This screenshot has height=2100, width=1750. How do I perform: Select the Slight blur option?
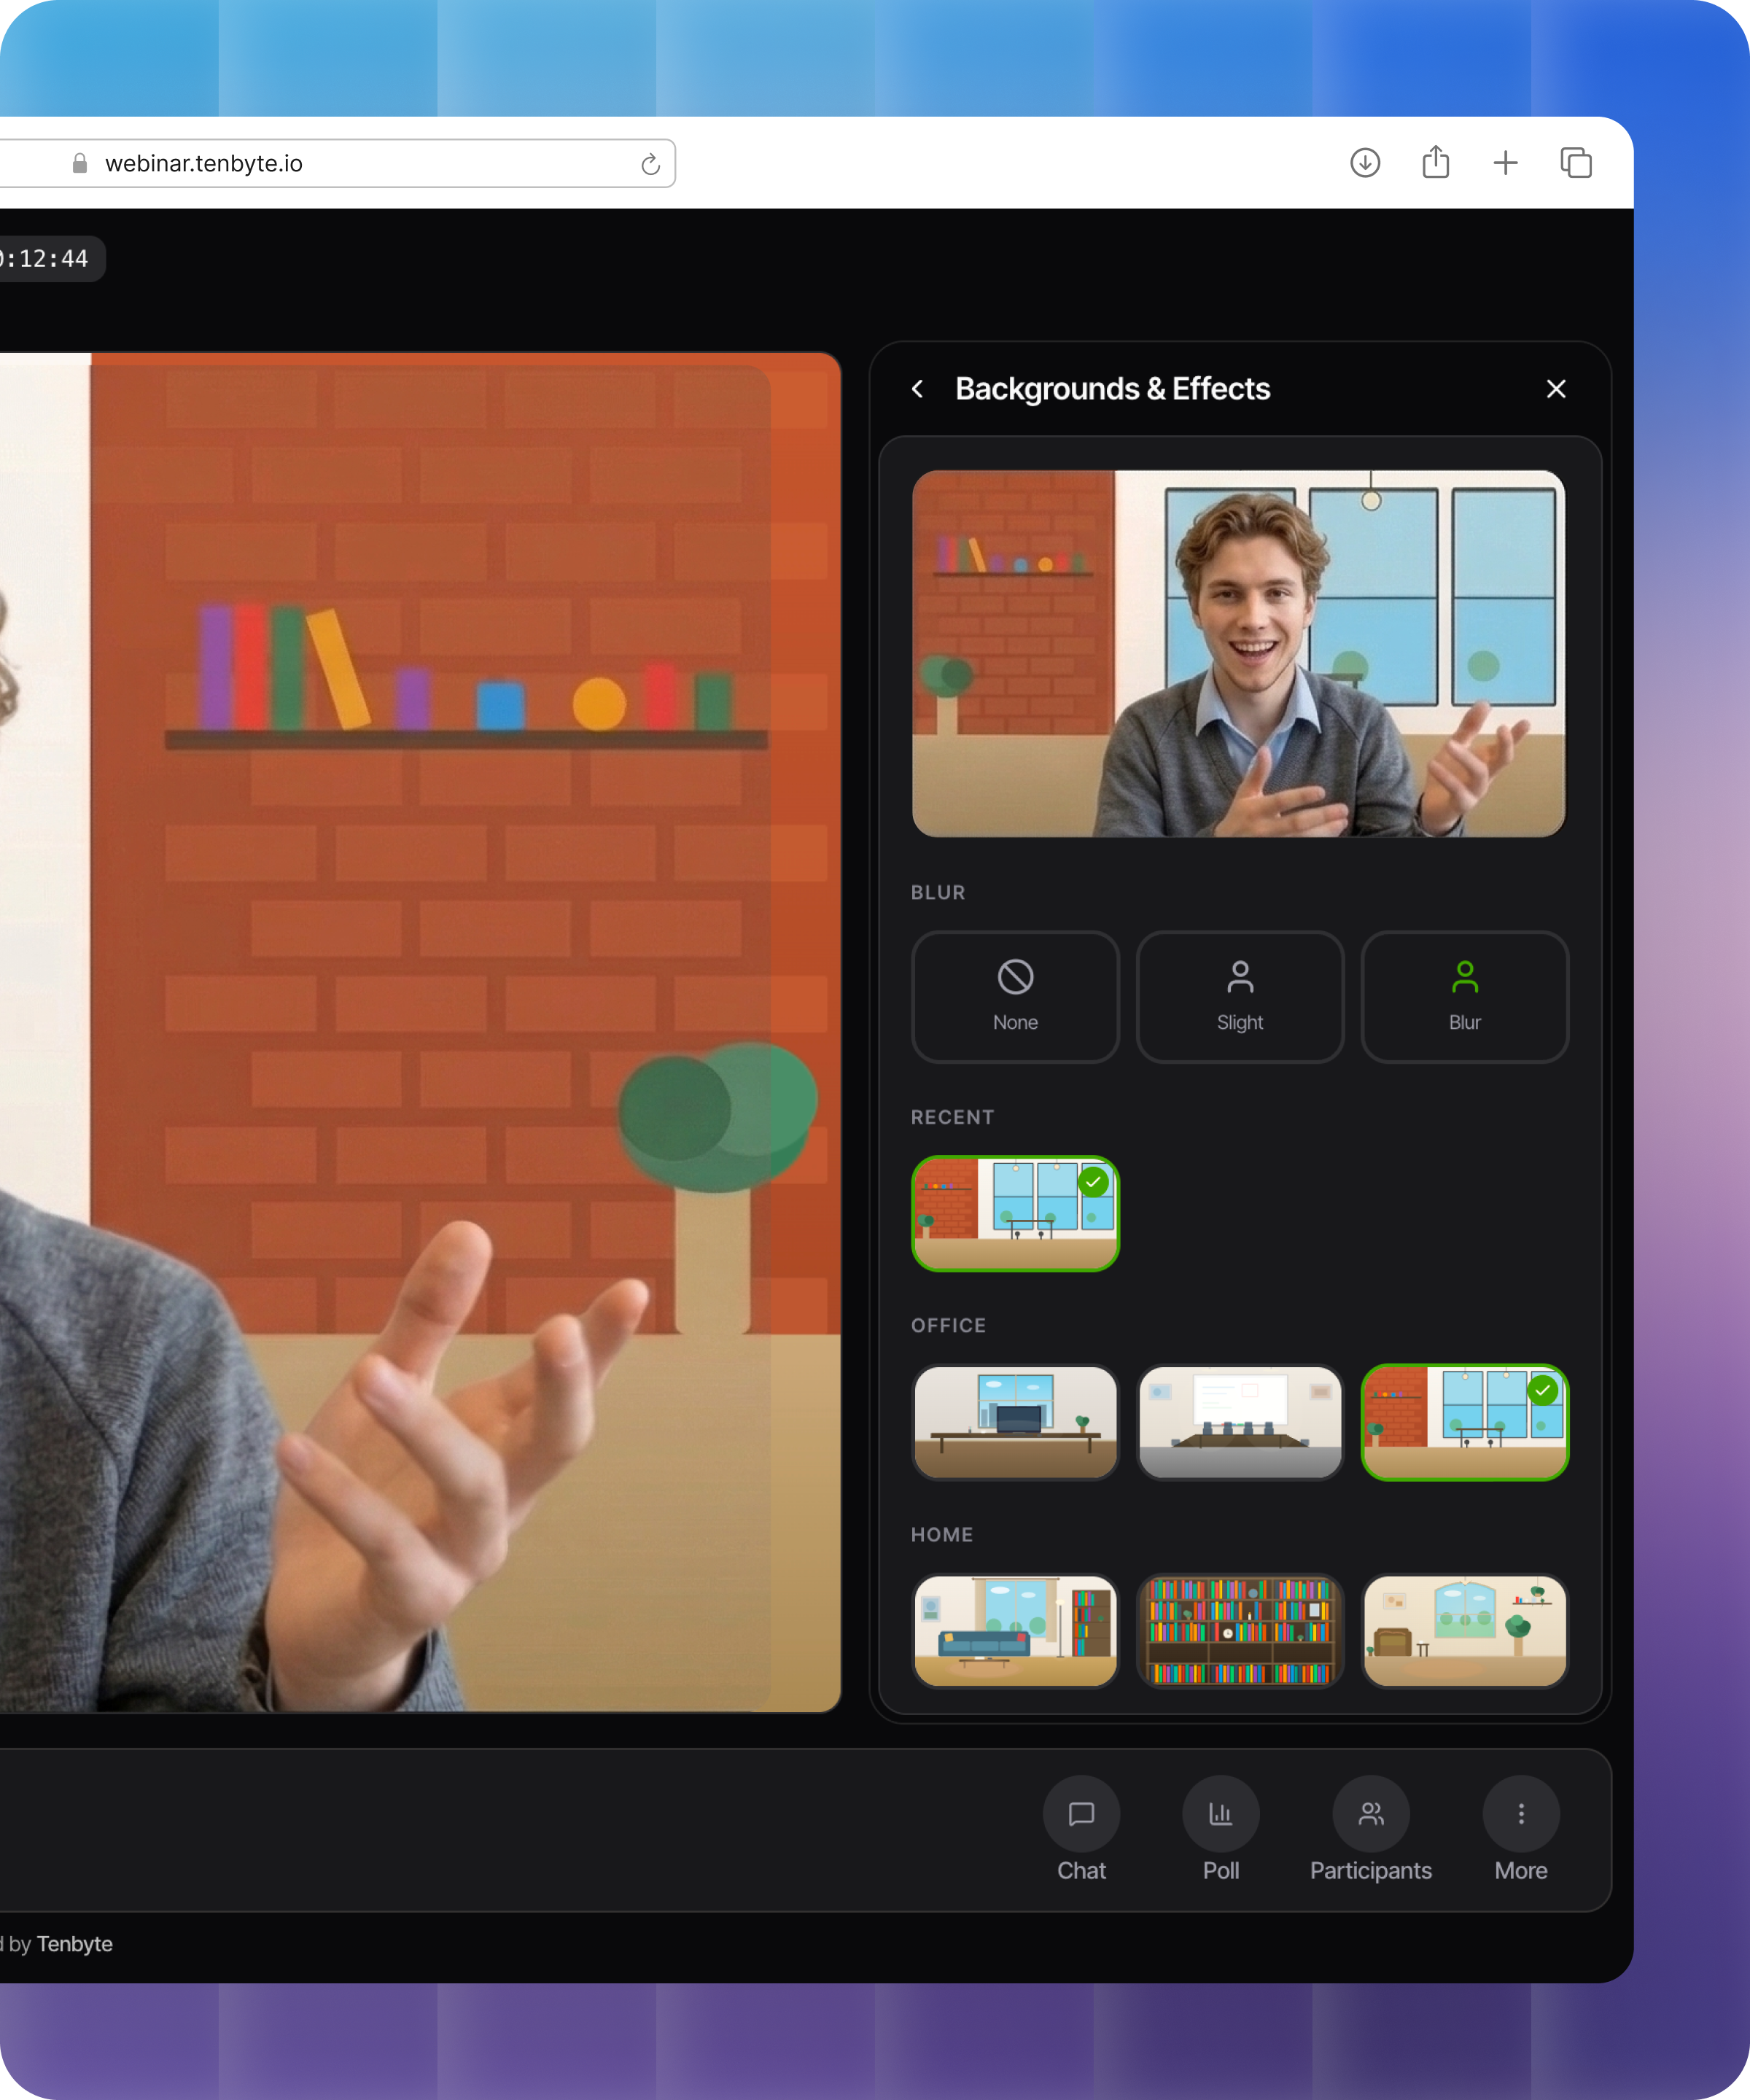(1240, 996)
